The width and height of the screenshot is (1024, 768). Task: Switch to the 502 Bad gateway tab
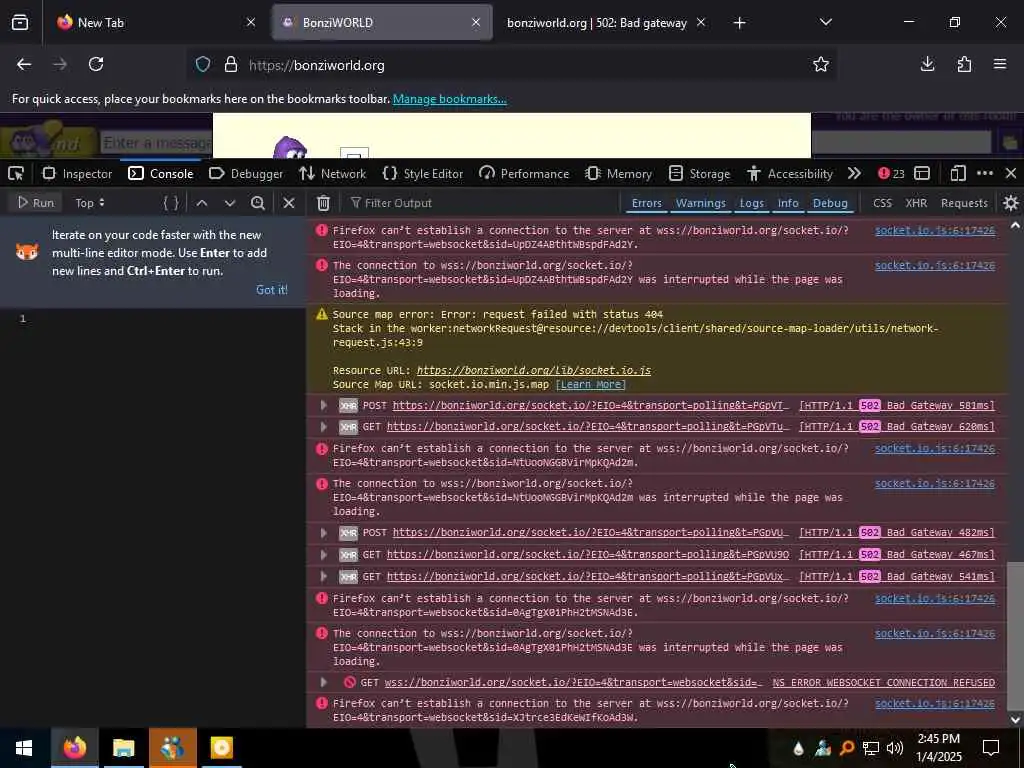click(604, 23)
